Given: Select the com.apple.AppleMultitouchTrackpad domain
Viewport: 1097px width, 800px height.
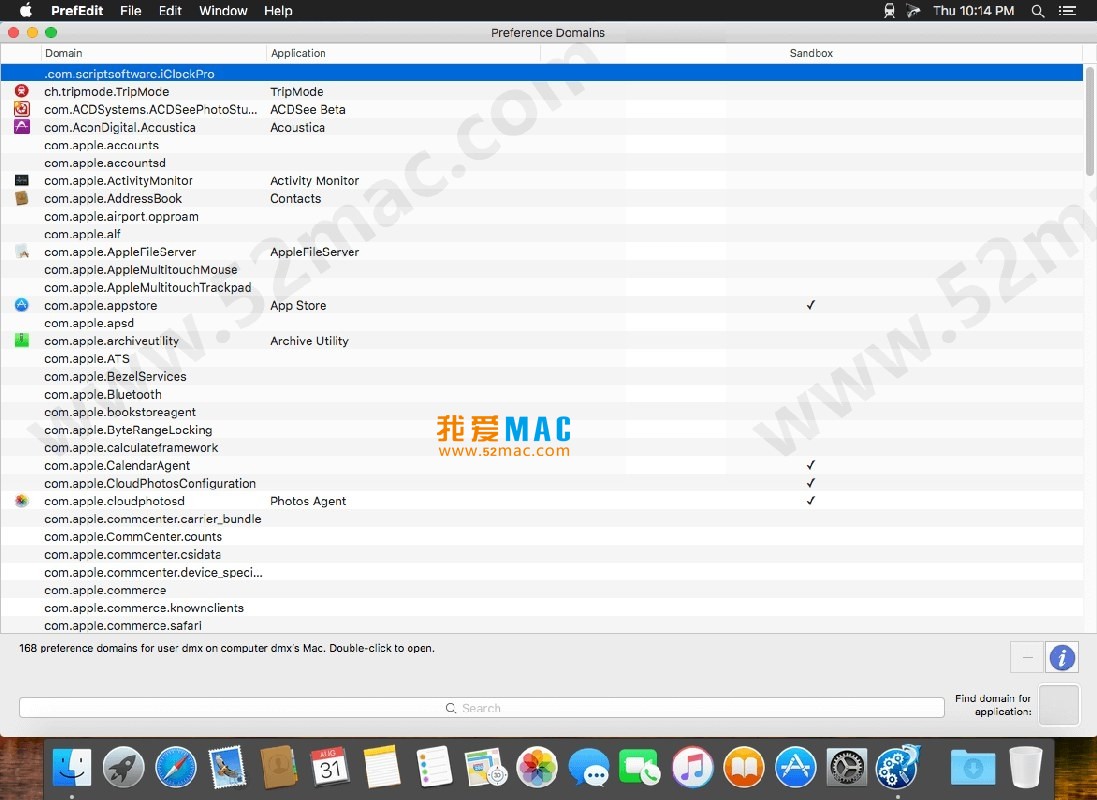Looking at the screenshot, I should 542,287.
